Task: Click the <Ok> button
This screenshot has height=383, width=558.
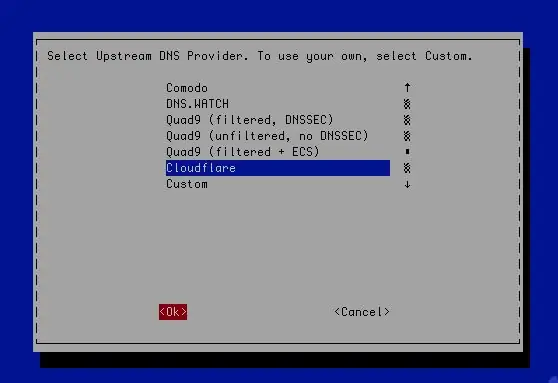Action: [x=173, y=312]
